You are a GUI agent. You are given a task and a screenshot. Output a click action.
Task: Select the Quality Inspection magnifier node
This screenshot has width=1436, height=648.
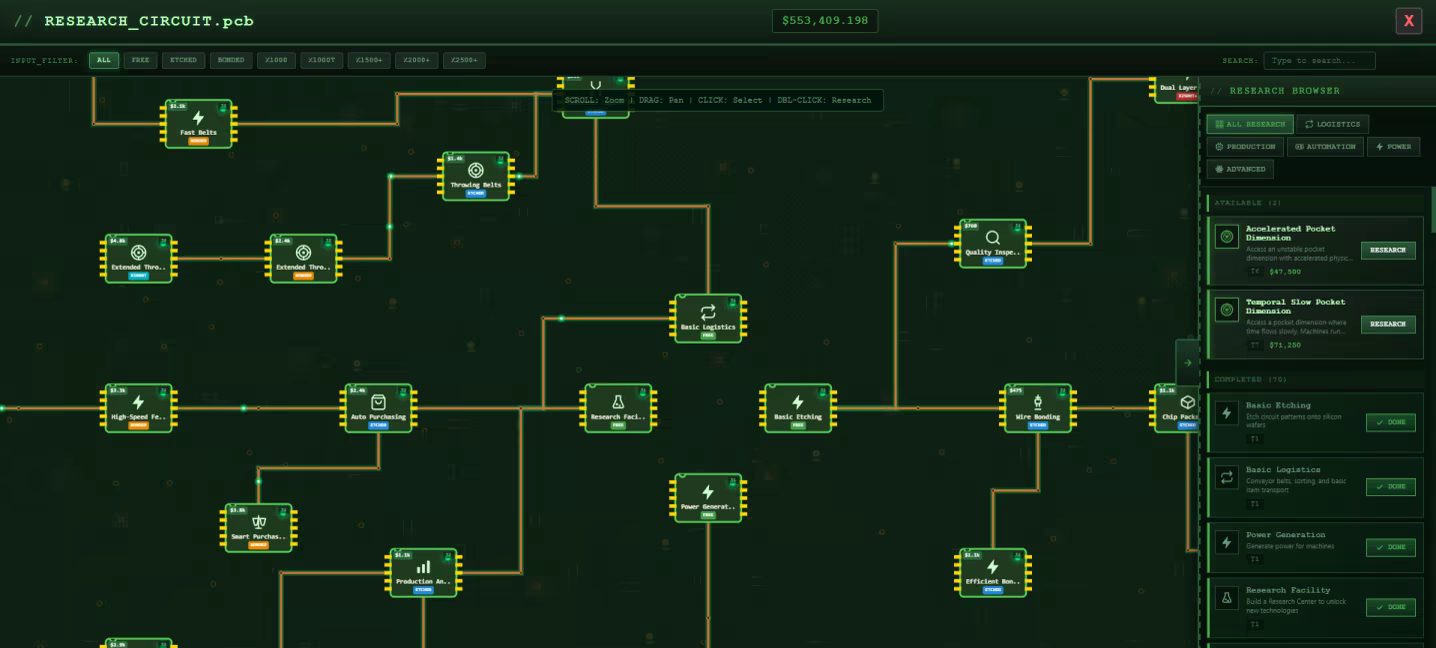(x=993, y=243)
